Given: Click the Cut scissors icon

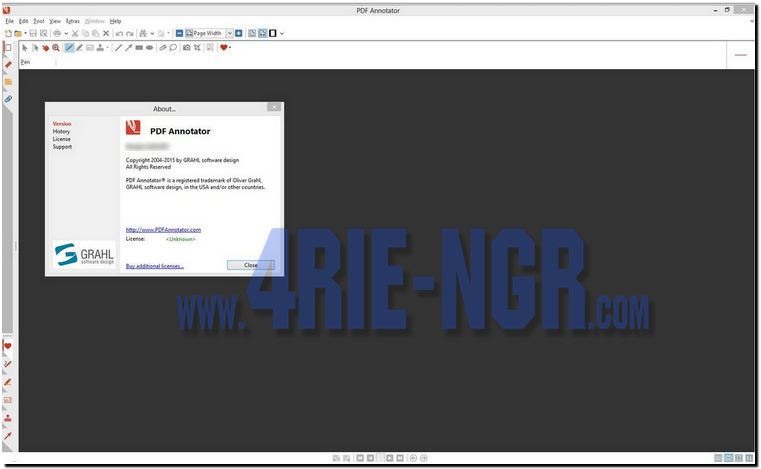Looking at the screenshot, I should 75,34.
